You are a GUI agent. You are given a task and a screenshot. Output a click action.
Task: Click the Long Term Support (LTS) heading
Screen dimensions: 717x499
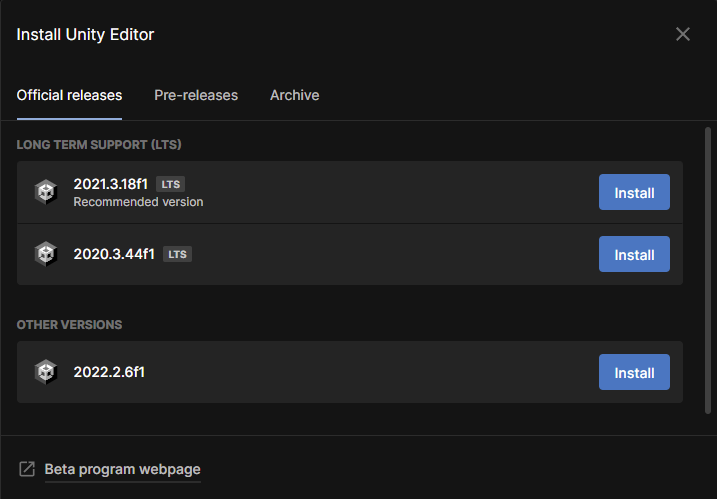(x=99, y=145)
